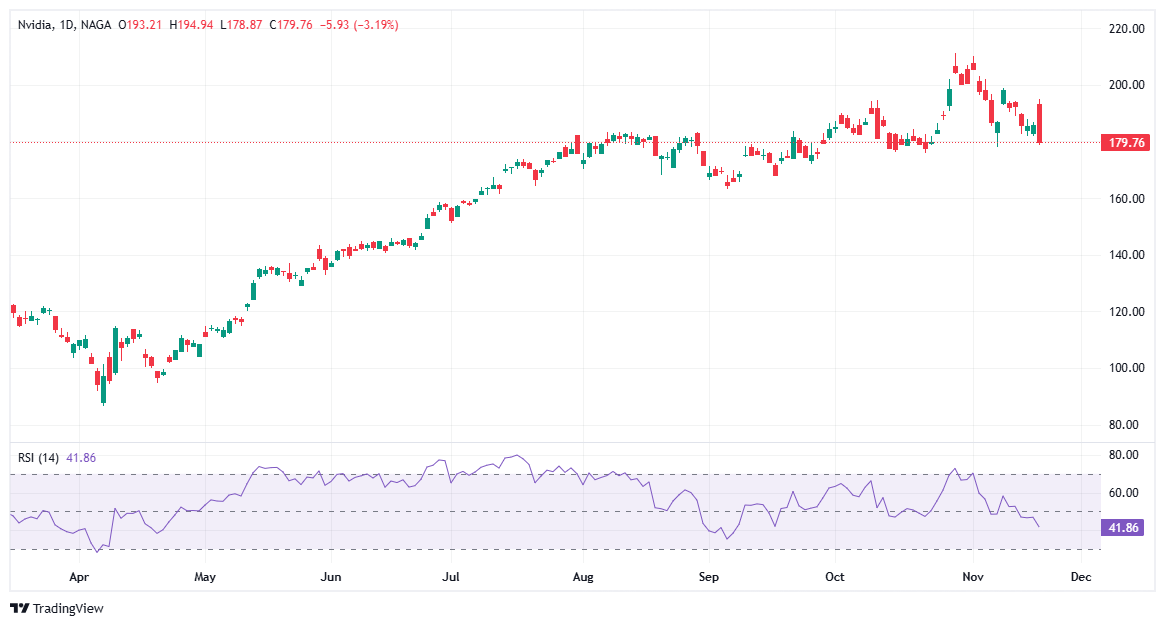The image size is (1165, 626).
Task: Select the Dec label on time axis
Action: 1081,577
